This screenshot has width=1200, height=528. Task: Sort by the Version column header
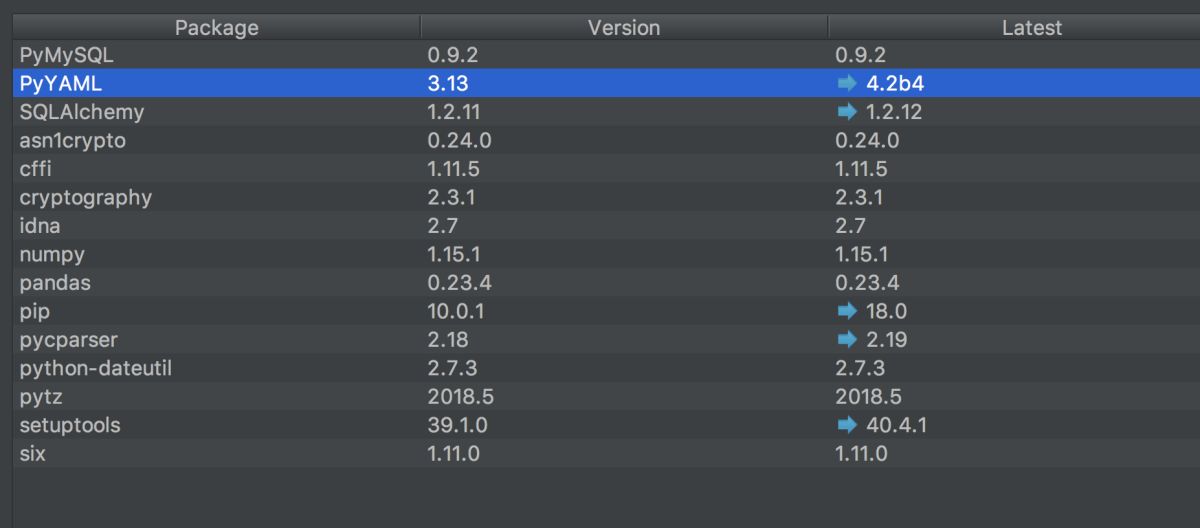pyautogui.click(x=624, y=28)
